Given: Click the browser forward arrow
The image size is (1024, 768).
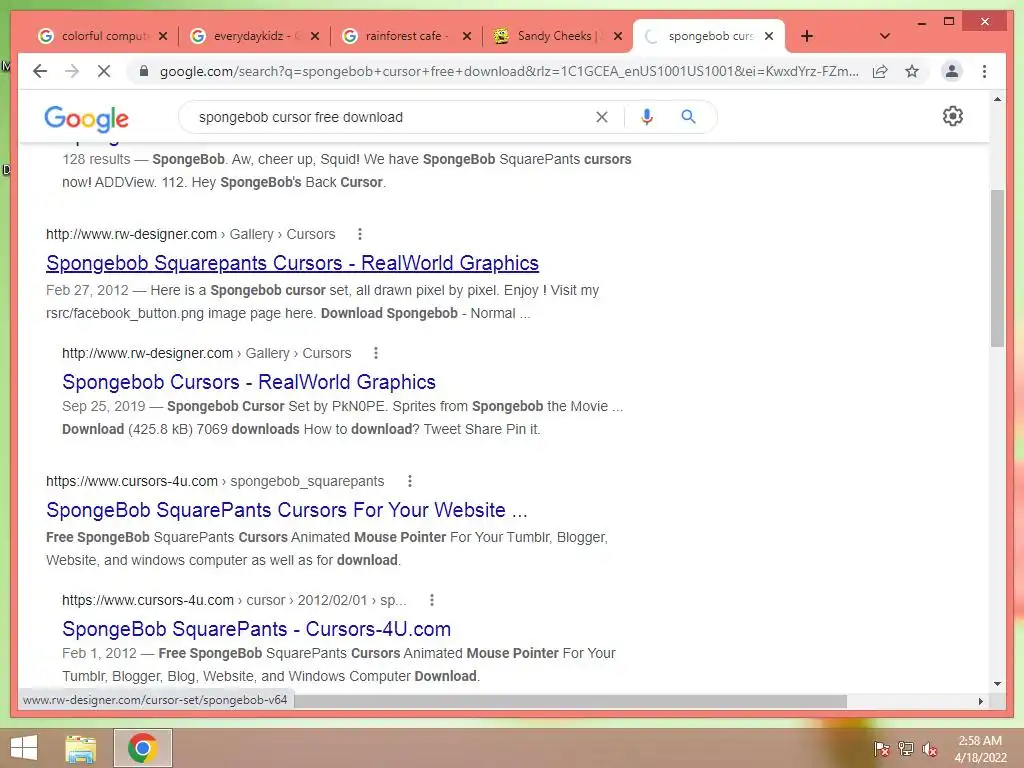Looking at the screenshot, I should (72, 71).
